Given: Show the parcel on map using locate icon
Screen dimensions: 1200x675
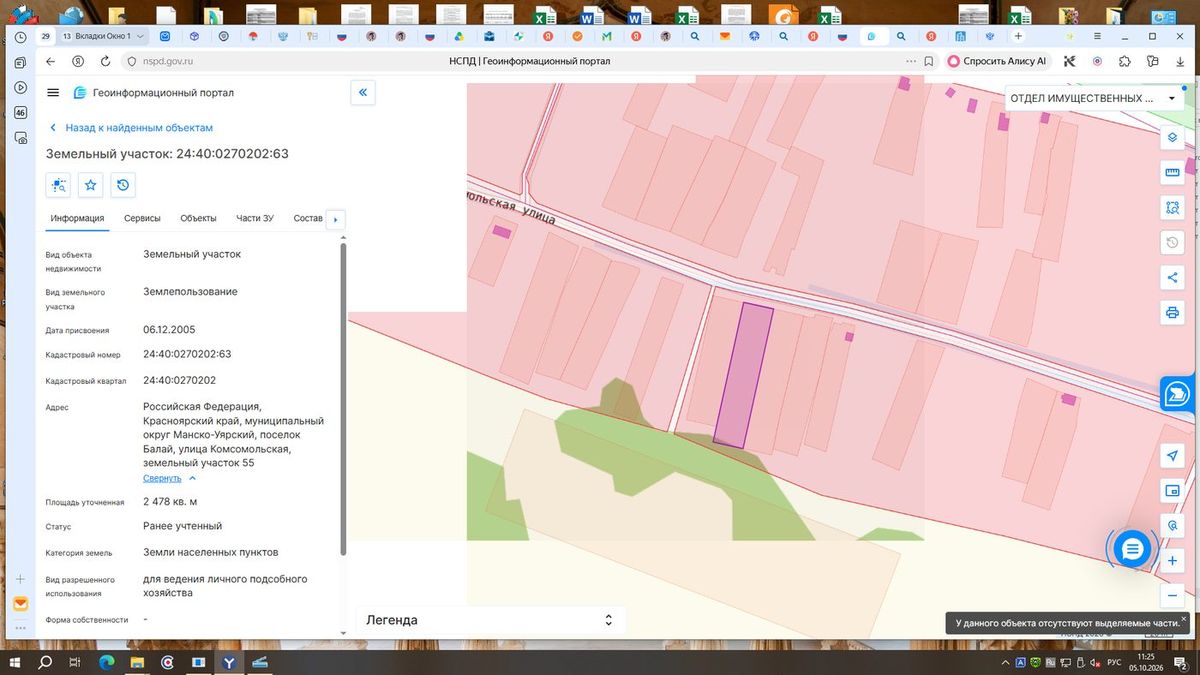Looking at the screenshot, I should point(59,185).
